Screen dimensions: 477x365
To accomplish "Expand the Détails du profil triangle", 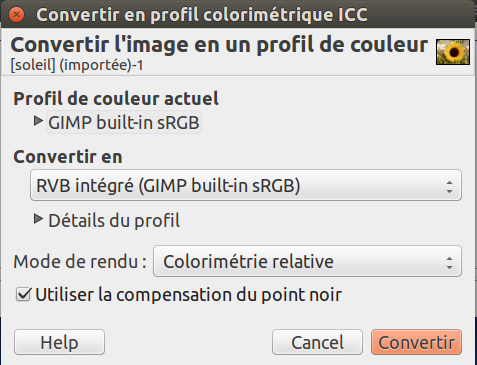I will [x=38, y=219].
